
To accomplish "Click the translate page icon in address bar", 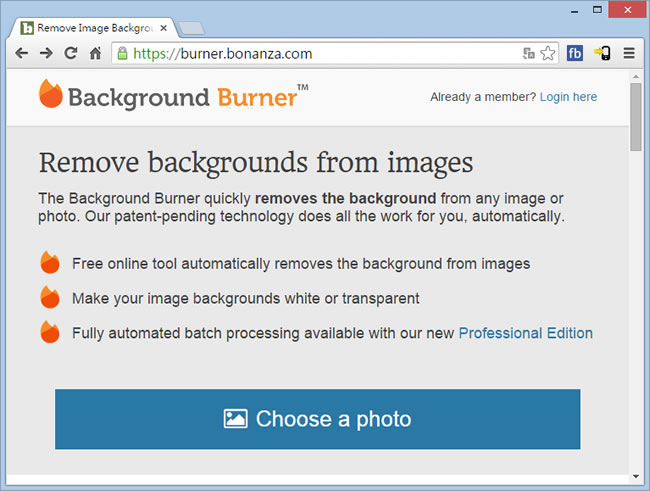I will (529, 53).
